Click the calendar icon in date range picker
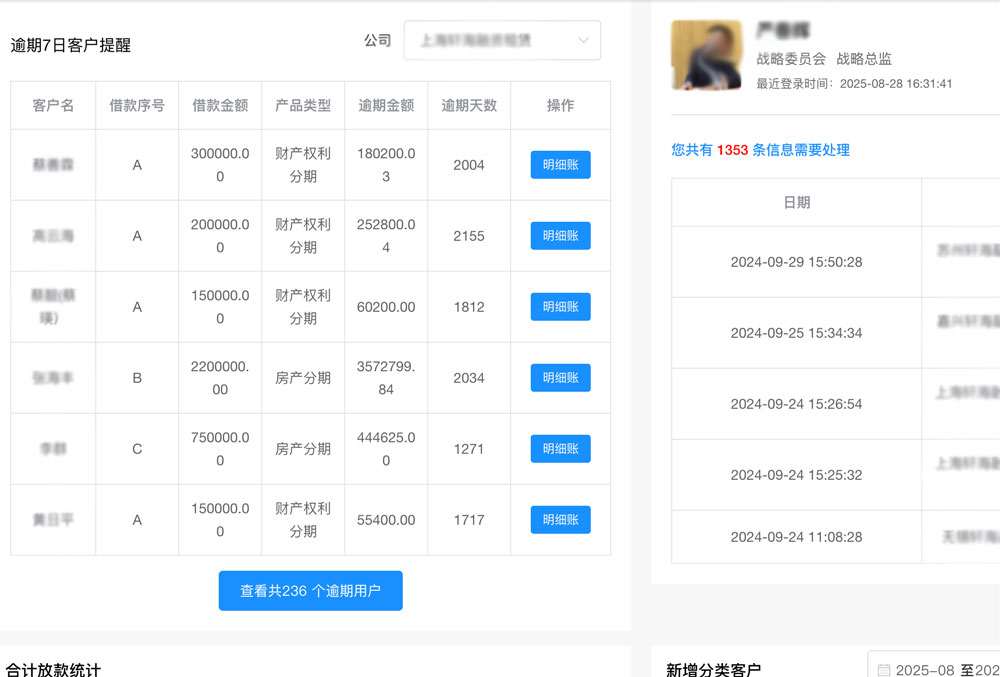Screen dimensions: 1000x677 click(x=884, y=670)
